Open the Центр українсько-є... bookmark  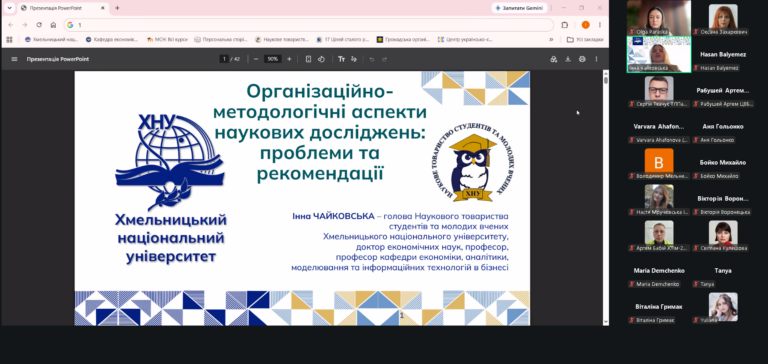coord(465,40)
